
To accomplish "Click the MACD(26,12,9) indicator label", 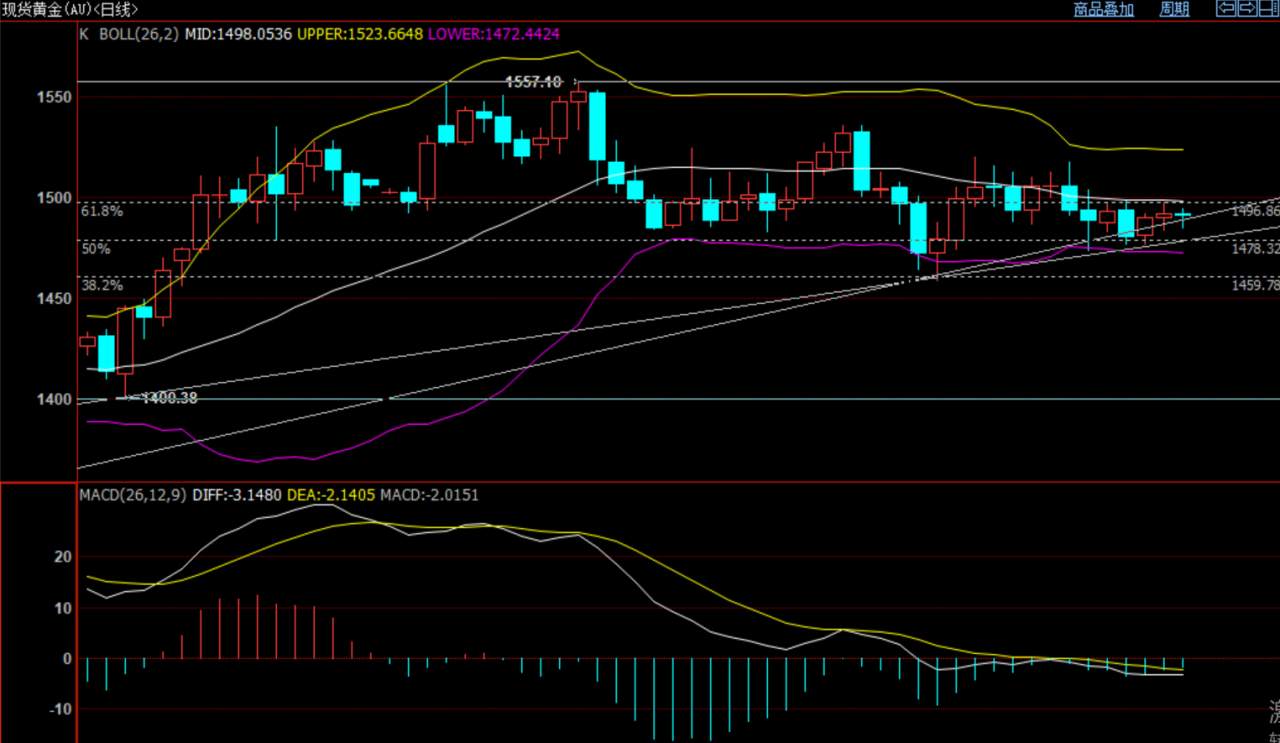I will point(131,494).
